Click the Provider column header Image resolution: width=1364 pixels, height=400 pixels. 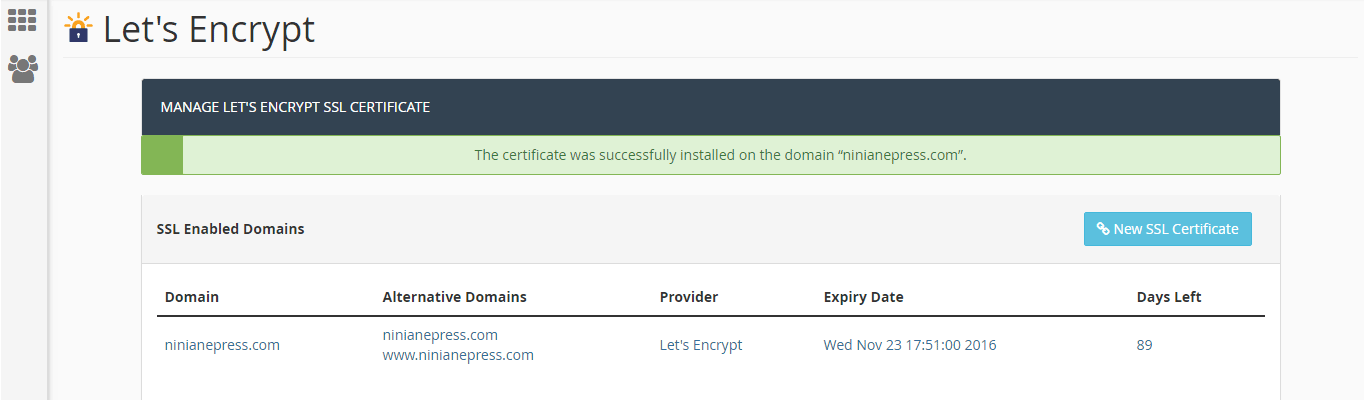point(689,297)
